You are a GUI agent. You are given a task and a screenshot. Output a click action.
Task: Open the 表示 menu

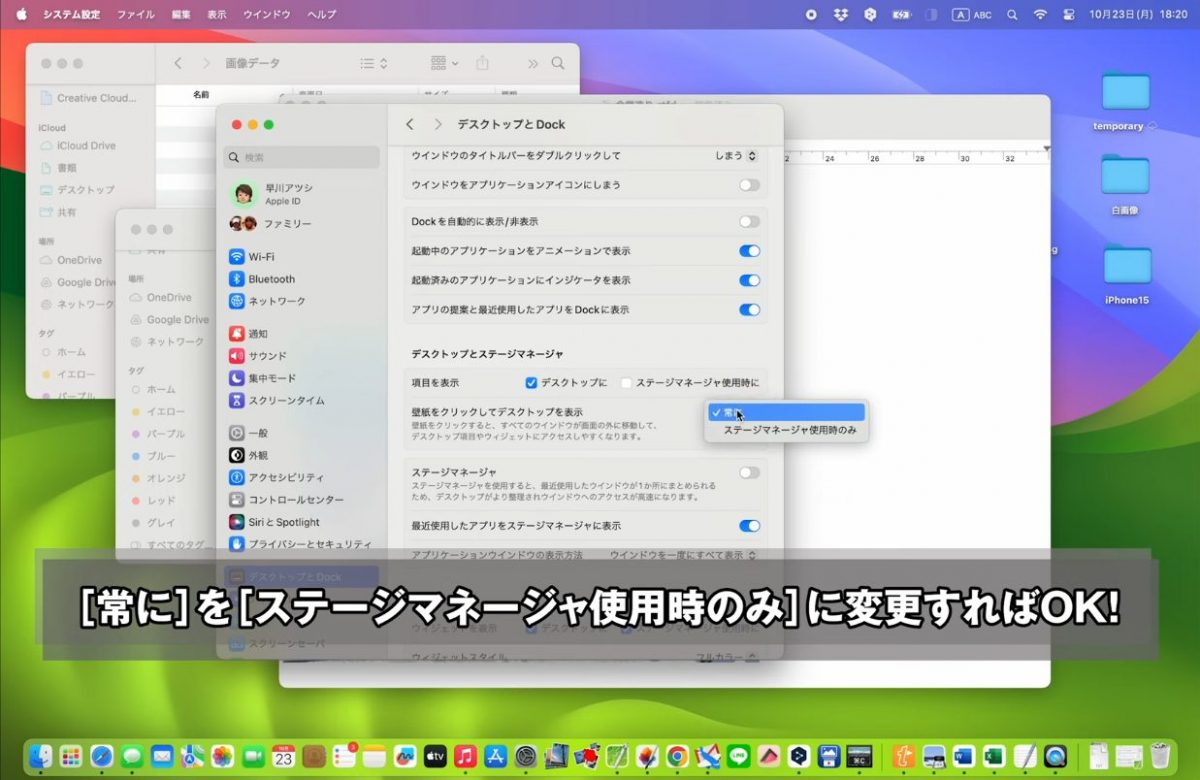pyautogui.click(x=217, y=14)
